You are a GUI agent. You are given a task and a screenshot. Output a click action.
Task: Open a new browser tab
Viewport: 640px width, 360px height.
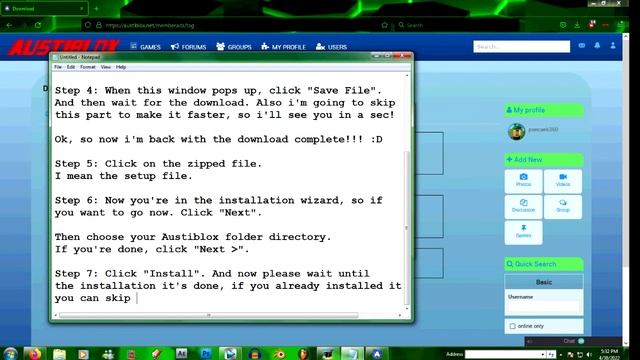(96, 8)
